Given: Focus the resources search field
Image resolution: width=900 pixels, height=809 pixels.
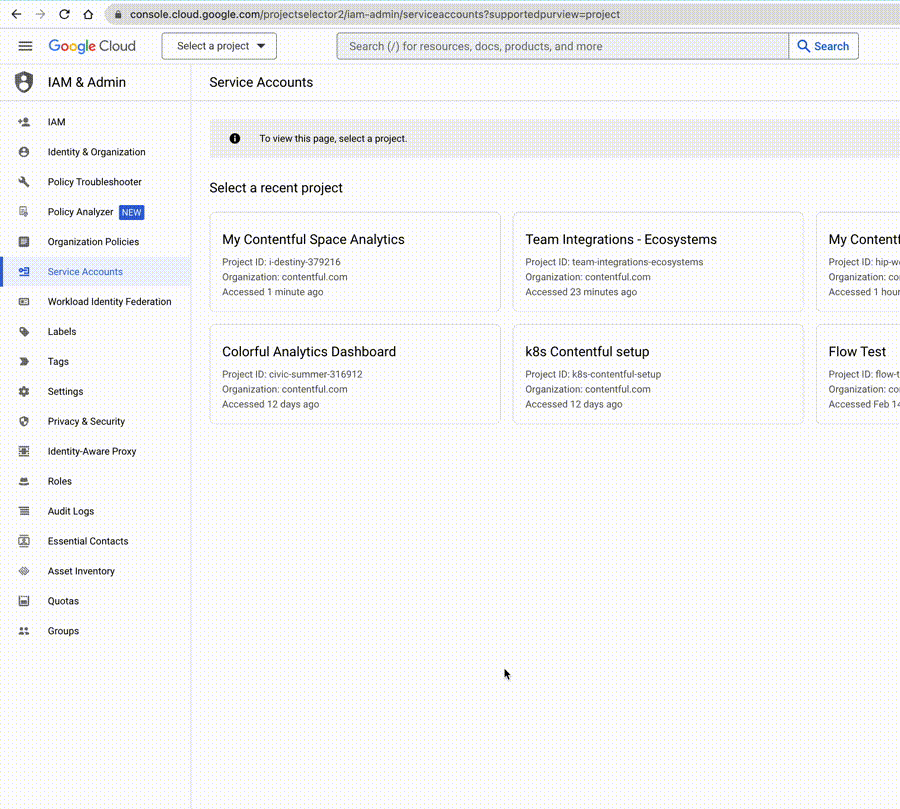Looking at the screenshot, I should point(562,46).
